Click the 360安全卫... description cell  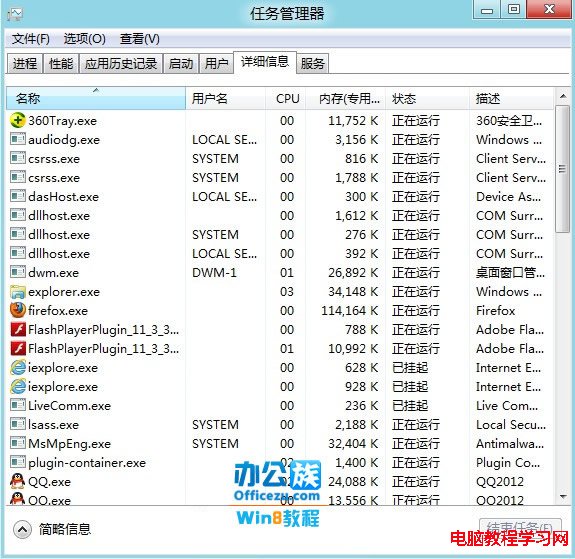[x=509, y=121]
